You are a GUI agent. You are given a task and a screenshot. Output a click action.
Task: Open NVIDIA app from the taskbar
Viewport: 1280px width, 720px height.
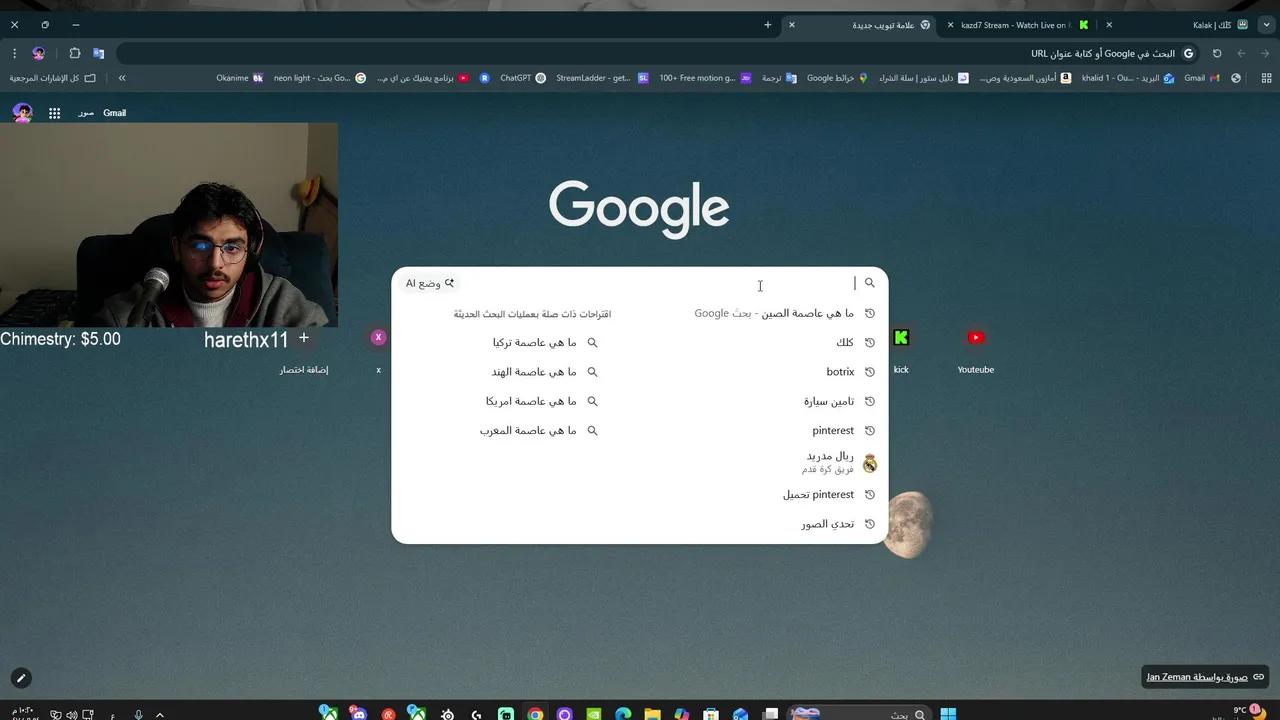click(594, 714)
